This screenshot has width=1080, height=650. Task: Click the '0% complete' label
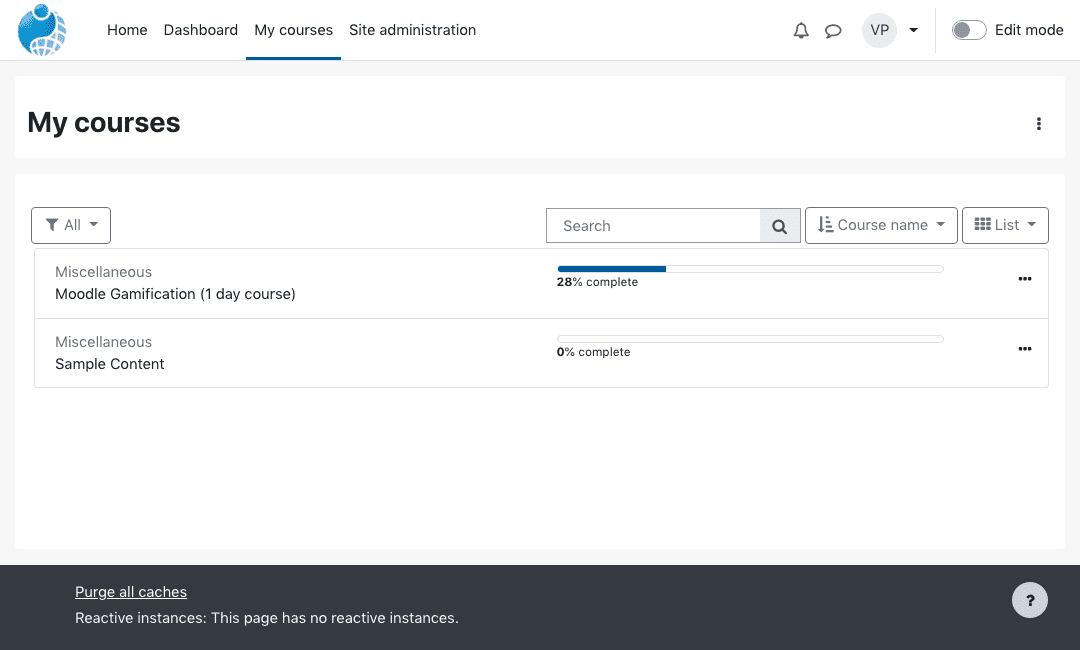[593, 353]
